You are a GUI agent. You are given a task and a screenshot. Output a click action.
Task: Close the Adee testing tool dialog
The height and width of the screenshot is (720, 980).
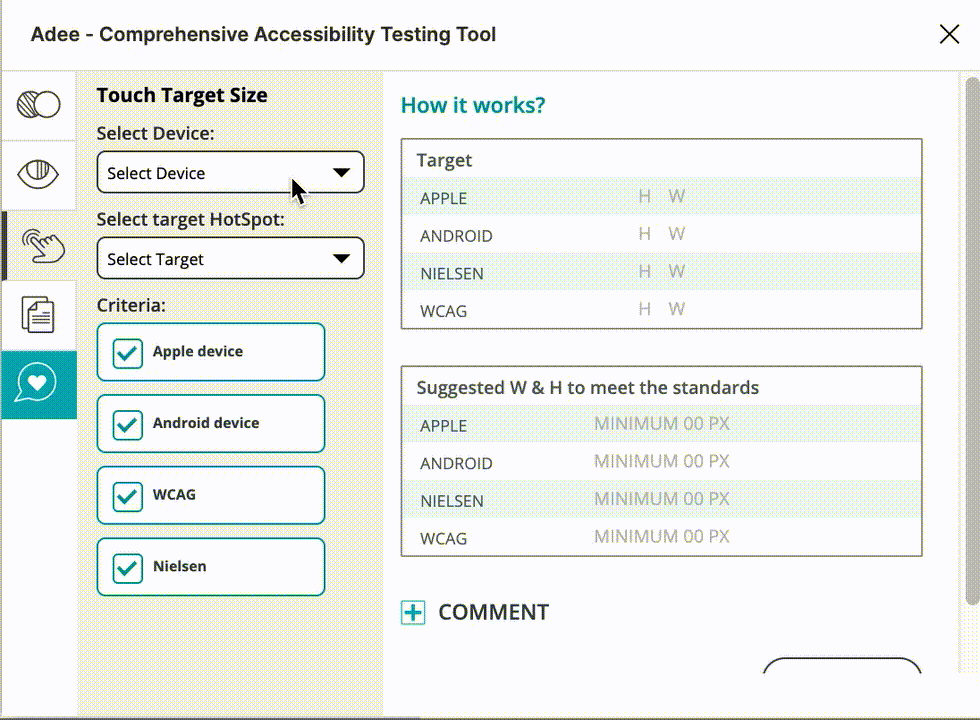point(949,33)
